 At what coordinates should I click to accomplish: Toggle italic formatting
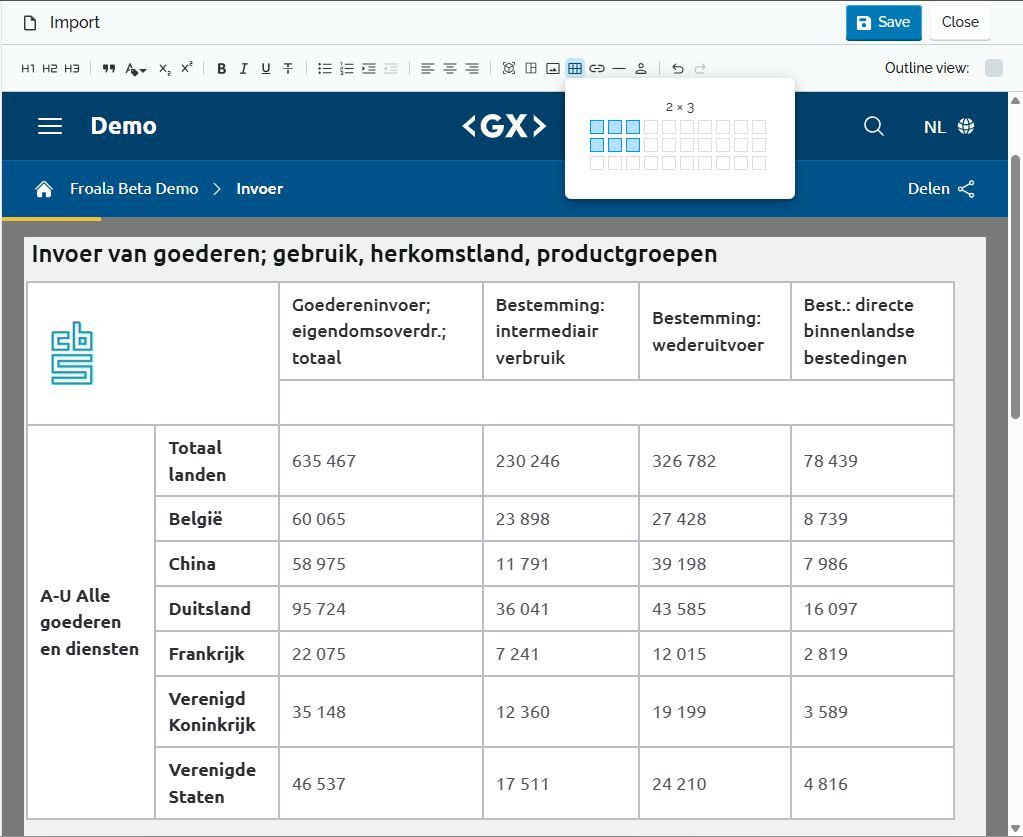(243, 68)
